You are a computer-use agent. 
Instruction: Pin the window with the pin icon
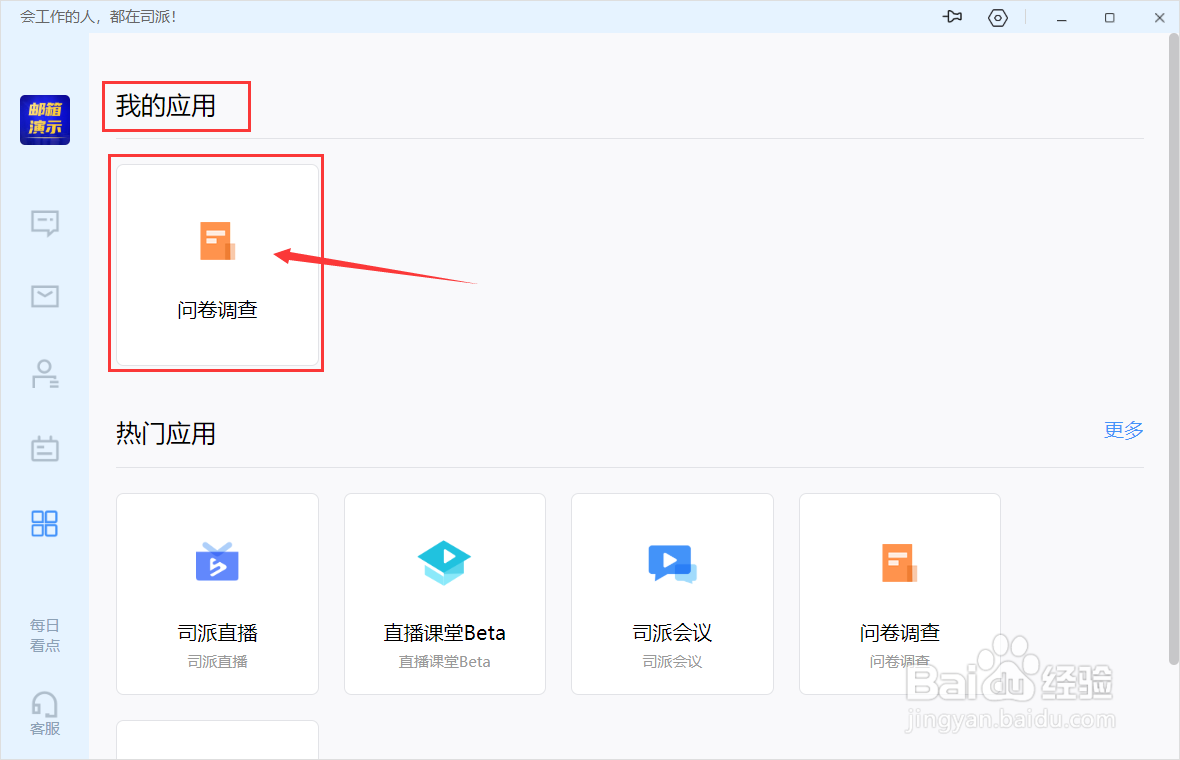point(953,17)
